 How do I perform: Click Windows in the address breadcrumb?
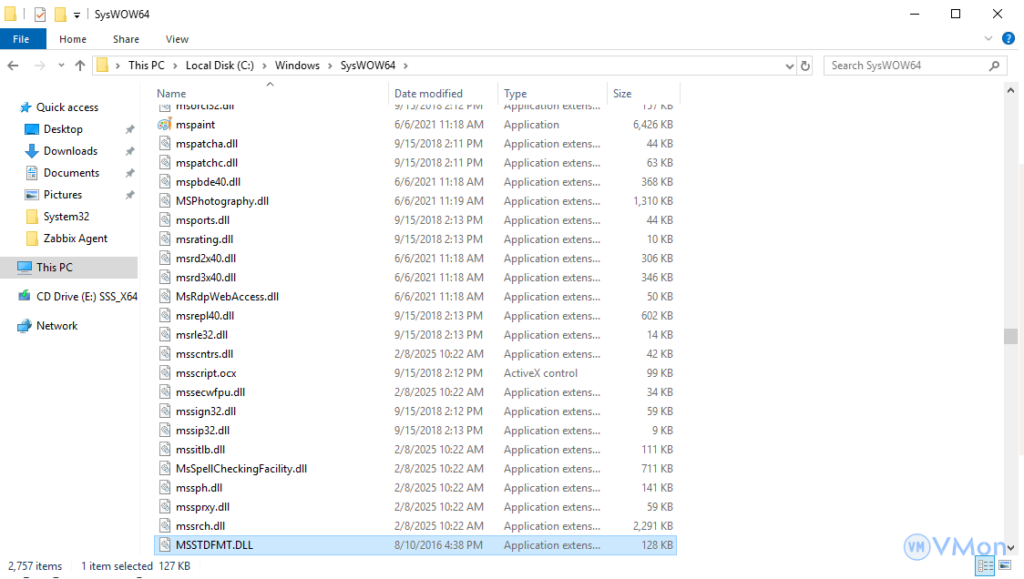[298, 66]
